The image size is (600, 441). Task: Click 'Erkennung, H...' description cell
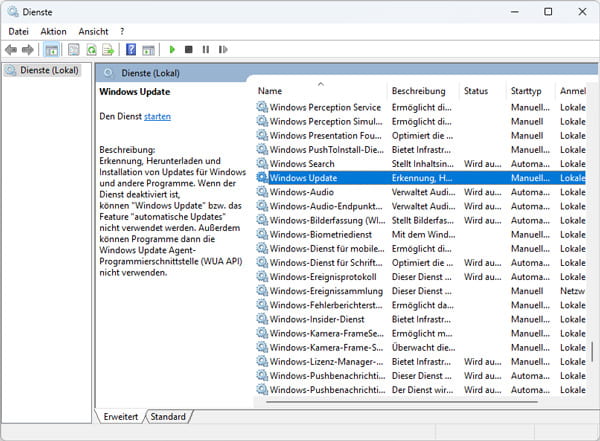[x=422, y=178]
